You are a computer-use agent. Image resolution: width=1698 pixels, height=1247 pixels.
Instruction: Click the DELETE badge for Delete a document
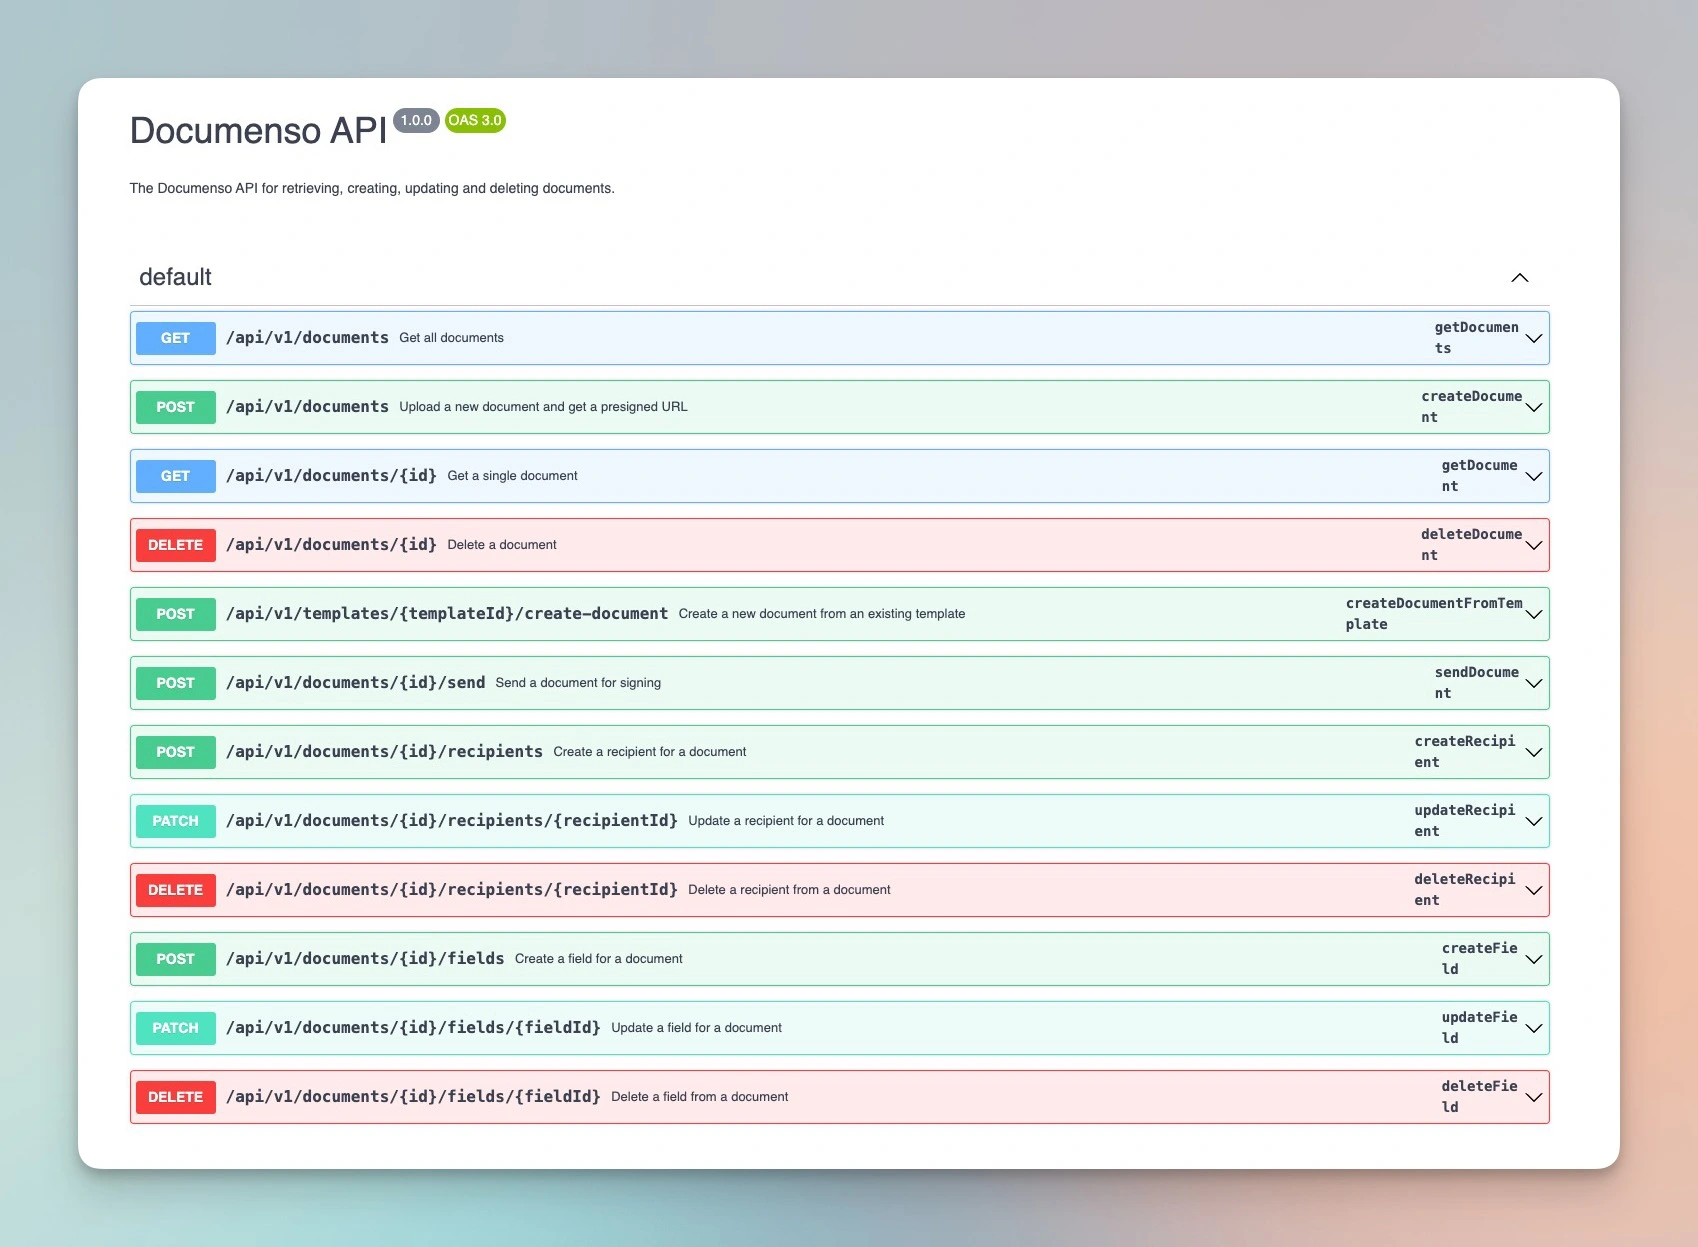pos(175,545)
